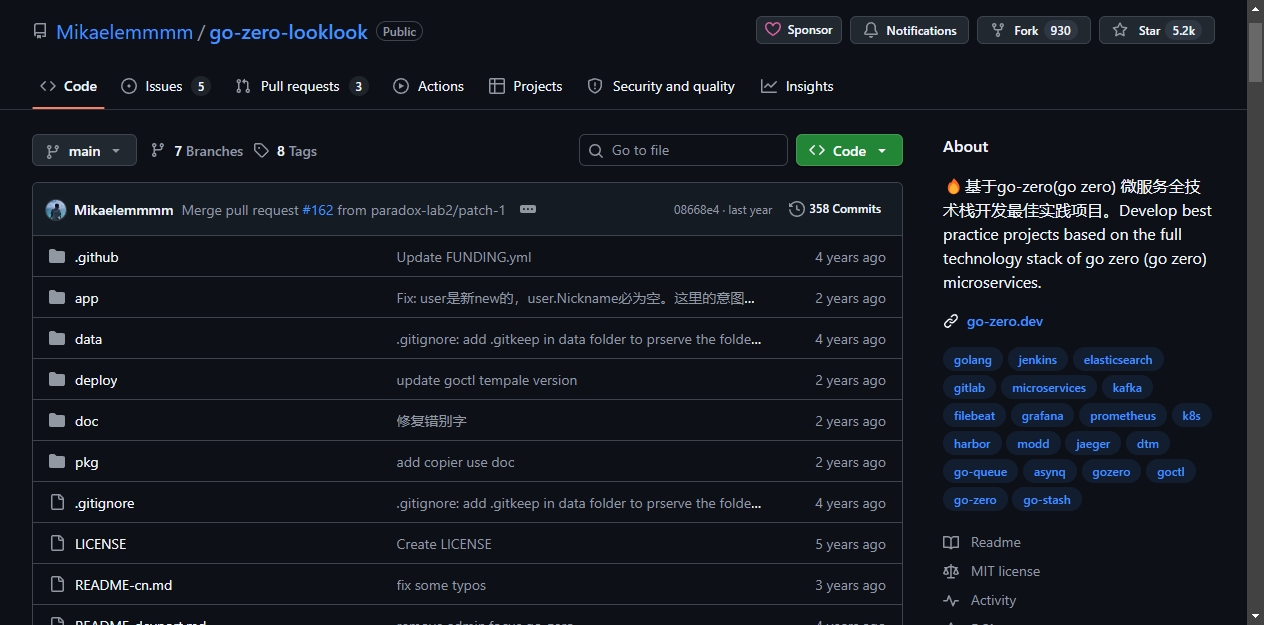Viewport: 1264px width, 625px height.
Task: Open Security and quality tab
Action: point(661,86)
